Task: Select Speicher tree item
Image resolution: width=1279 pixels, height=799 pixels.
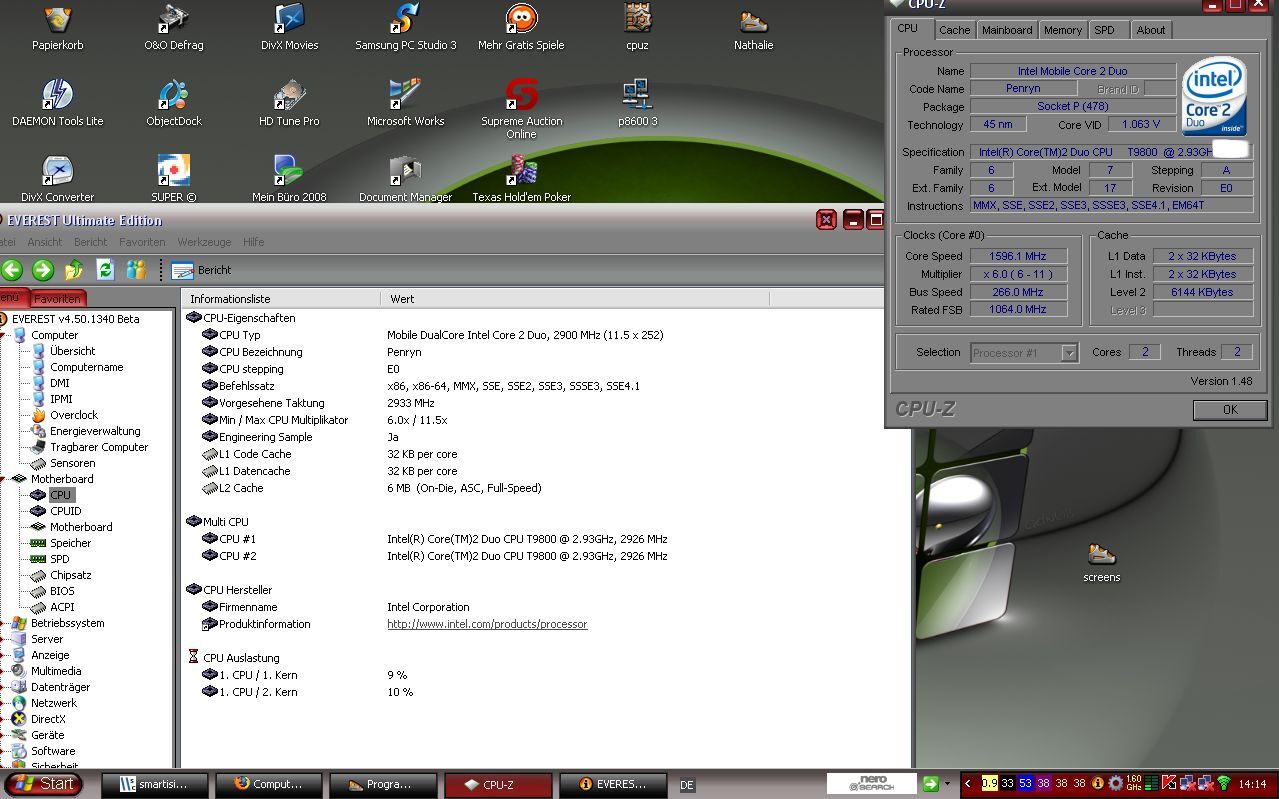Action: coord(70,543)
